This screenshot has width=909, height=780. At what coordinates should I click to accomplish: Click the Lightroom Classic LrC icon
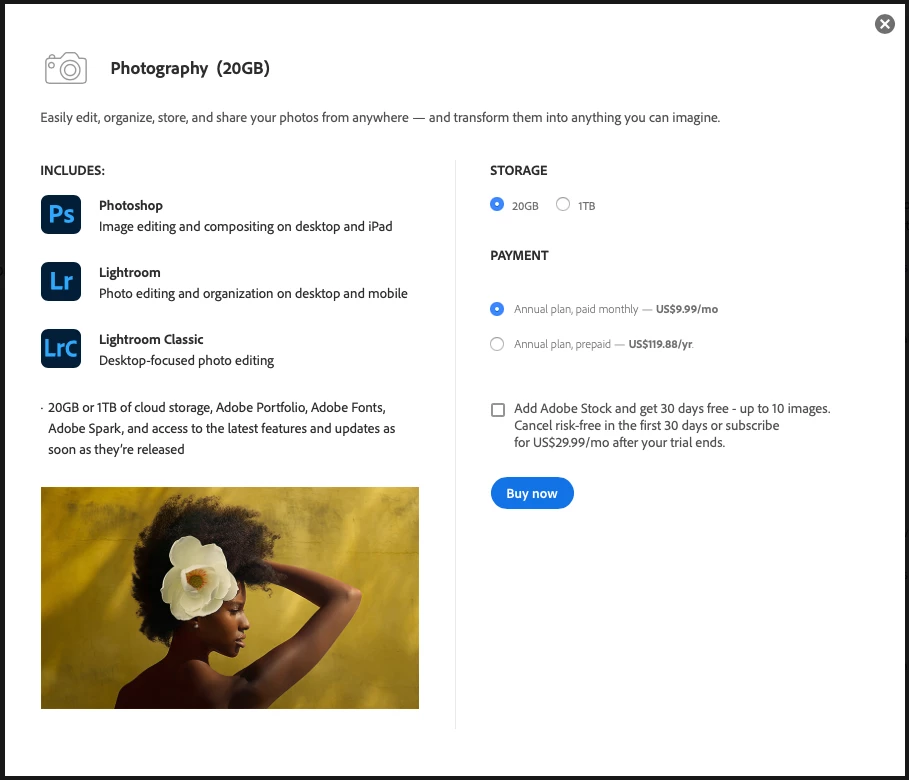coord(61,349)
